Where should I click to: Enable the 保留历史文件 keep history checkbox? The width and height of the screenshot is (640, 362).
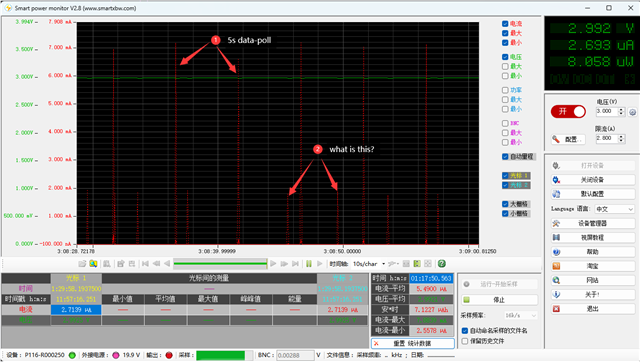(x=465, y=341)
